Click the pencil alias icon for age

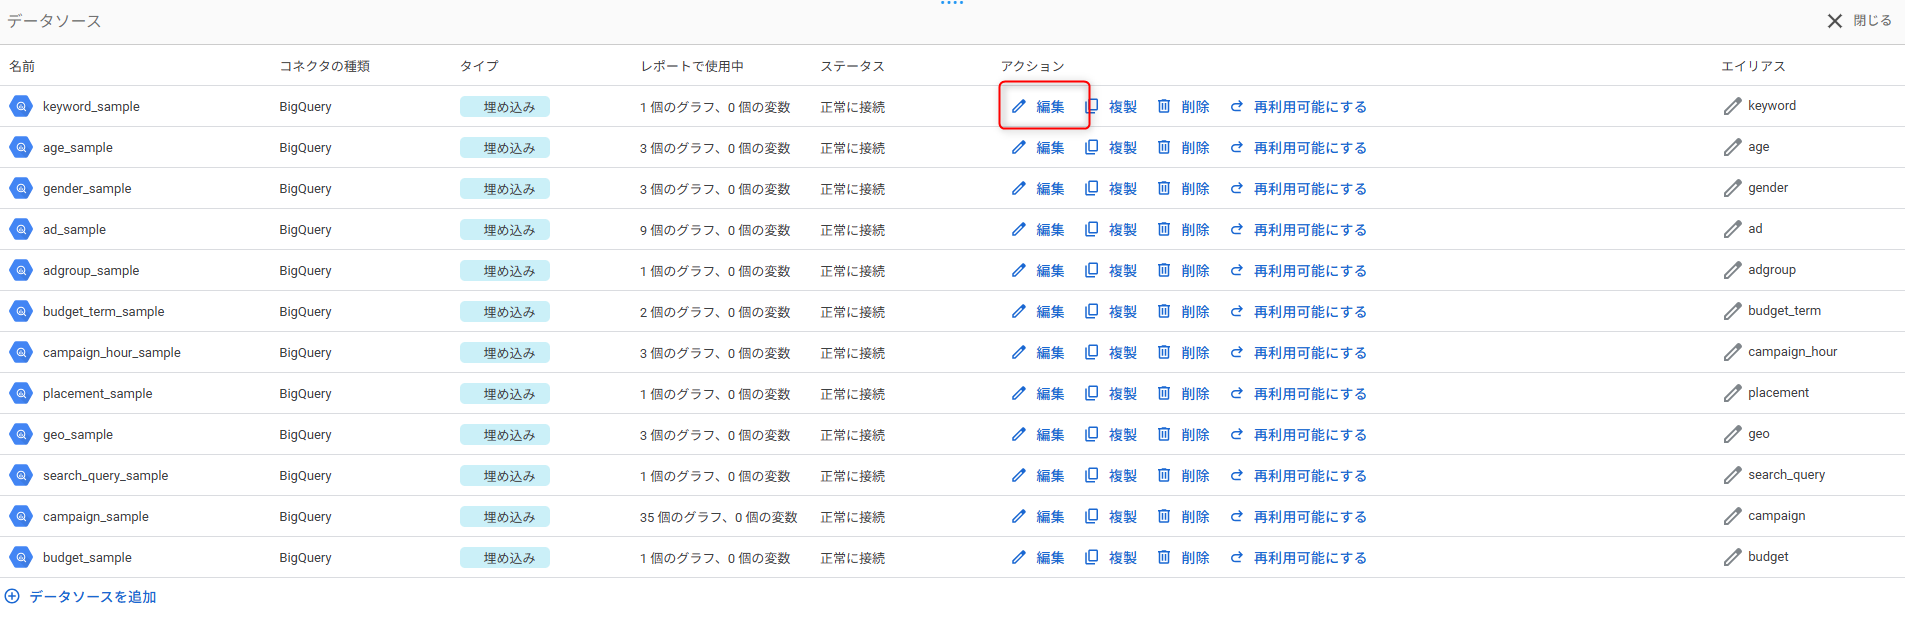pyautogui.click(x=1732, y=147)
